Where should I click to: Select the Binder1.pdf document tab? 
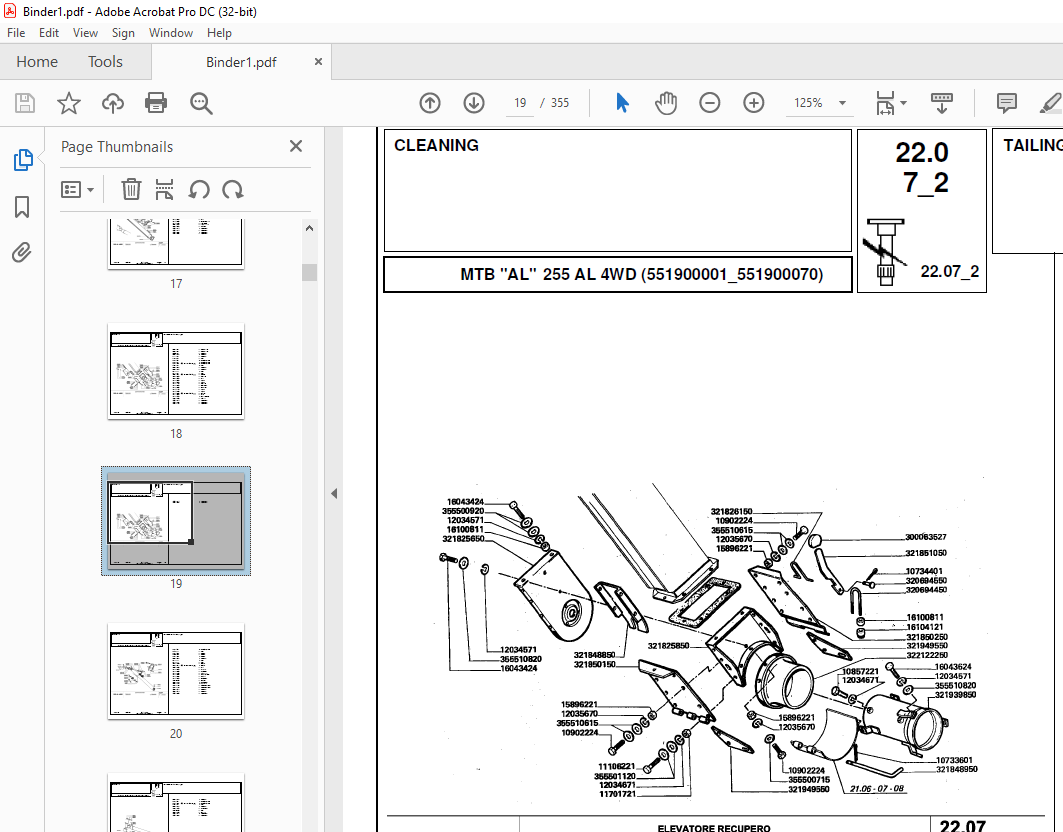pos(241,62)
